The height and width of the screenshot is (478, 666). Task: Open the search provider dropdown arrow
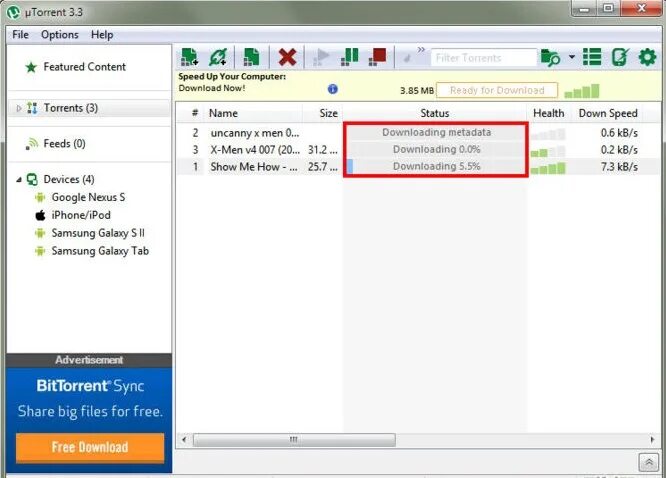572,57
